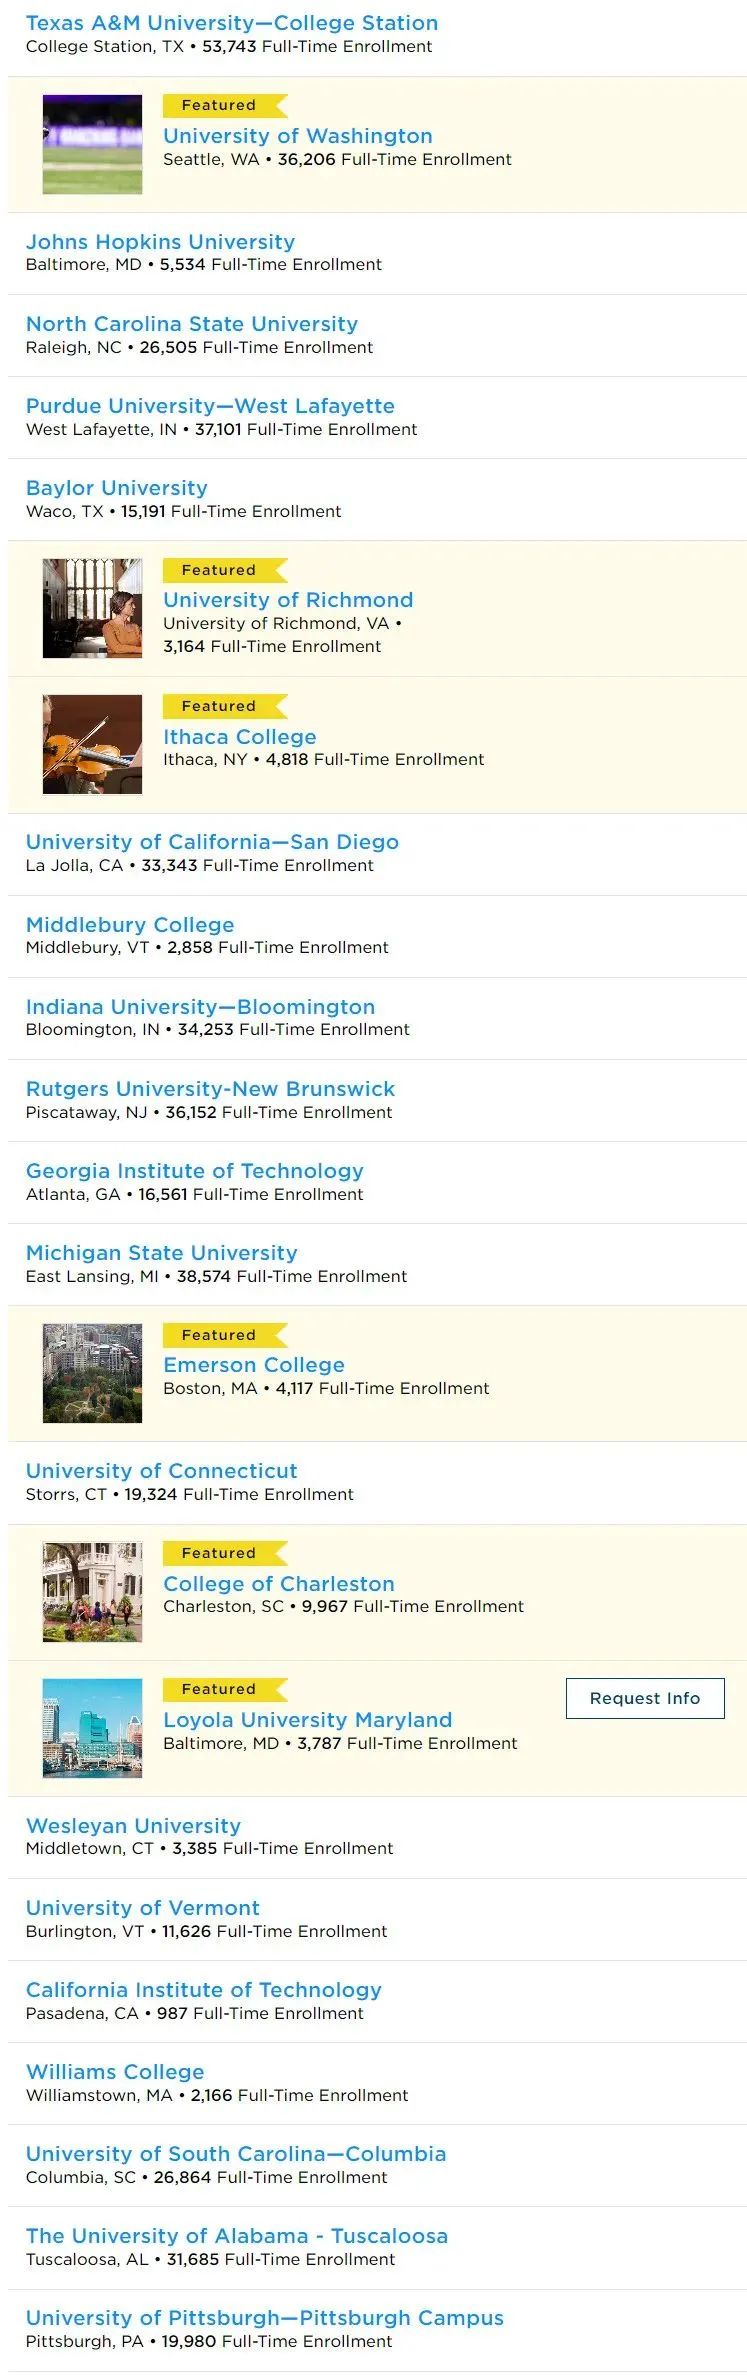Viewport: 747px width, 2375px height.
Task: Visit the Baylor University listing
Action: [x=117, y=488]
